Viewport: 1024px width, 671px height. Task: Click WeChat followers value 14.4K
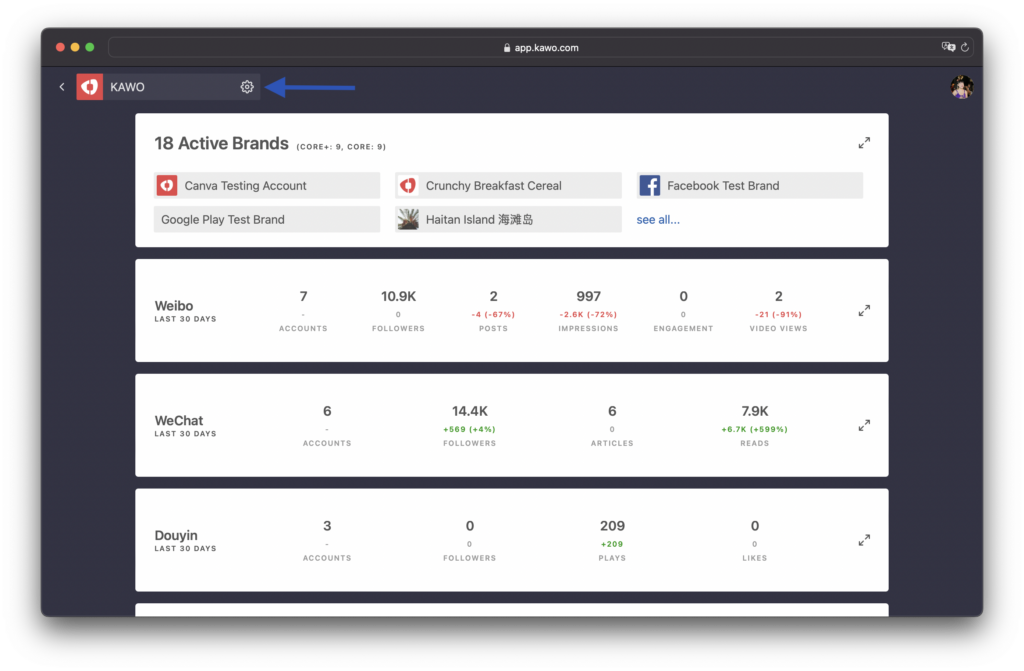point(470,411)
